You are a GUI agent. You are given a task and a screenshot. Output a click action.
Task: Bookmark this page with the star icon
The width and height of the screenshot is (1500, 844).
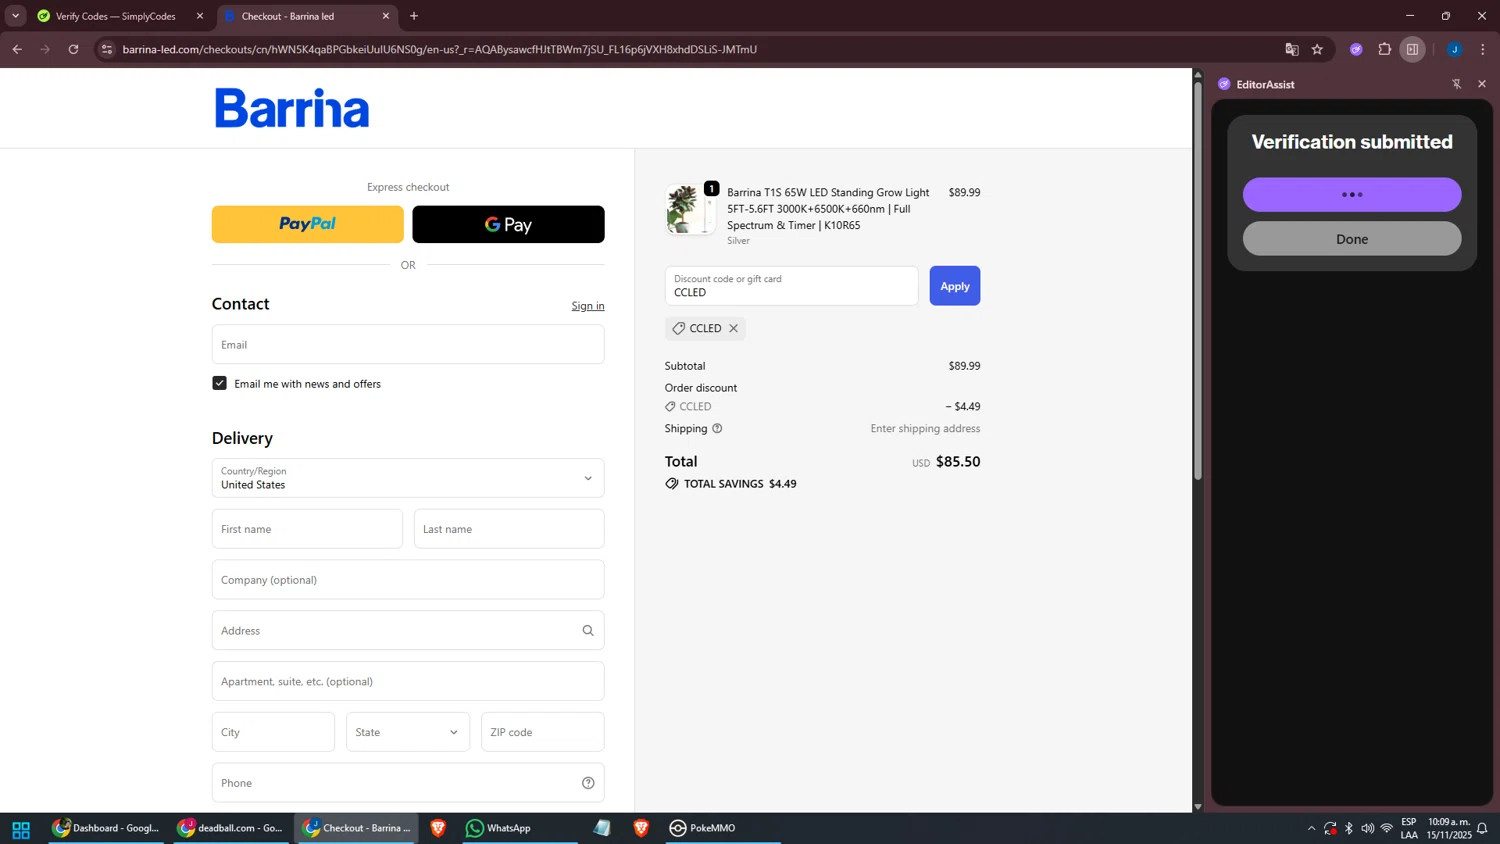tap(1317, 49)
